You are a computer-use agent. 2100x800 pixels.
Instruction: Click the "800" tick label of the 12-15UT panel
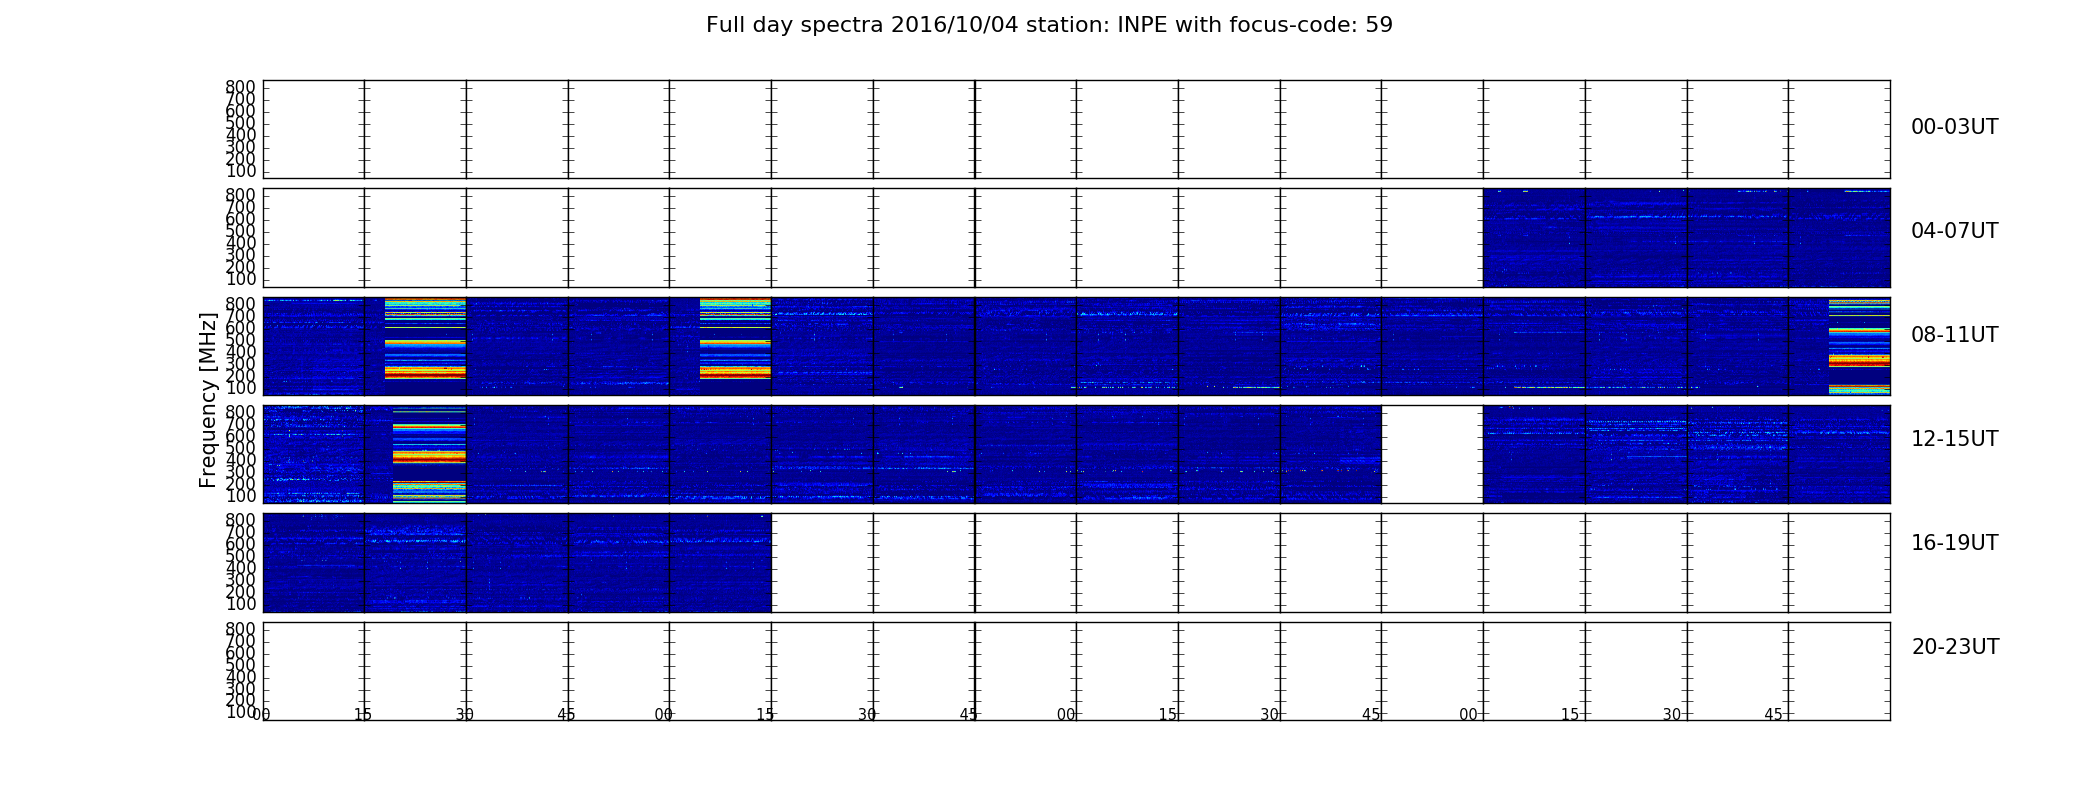[241, 412]
